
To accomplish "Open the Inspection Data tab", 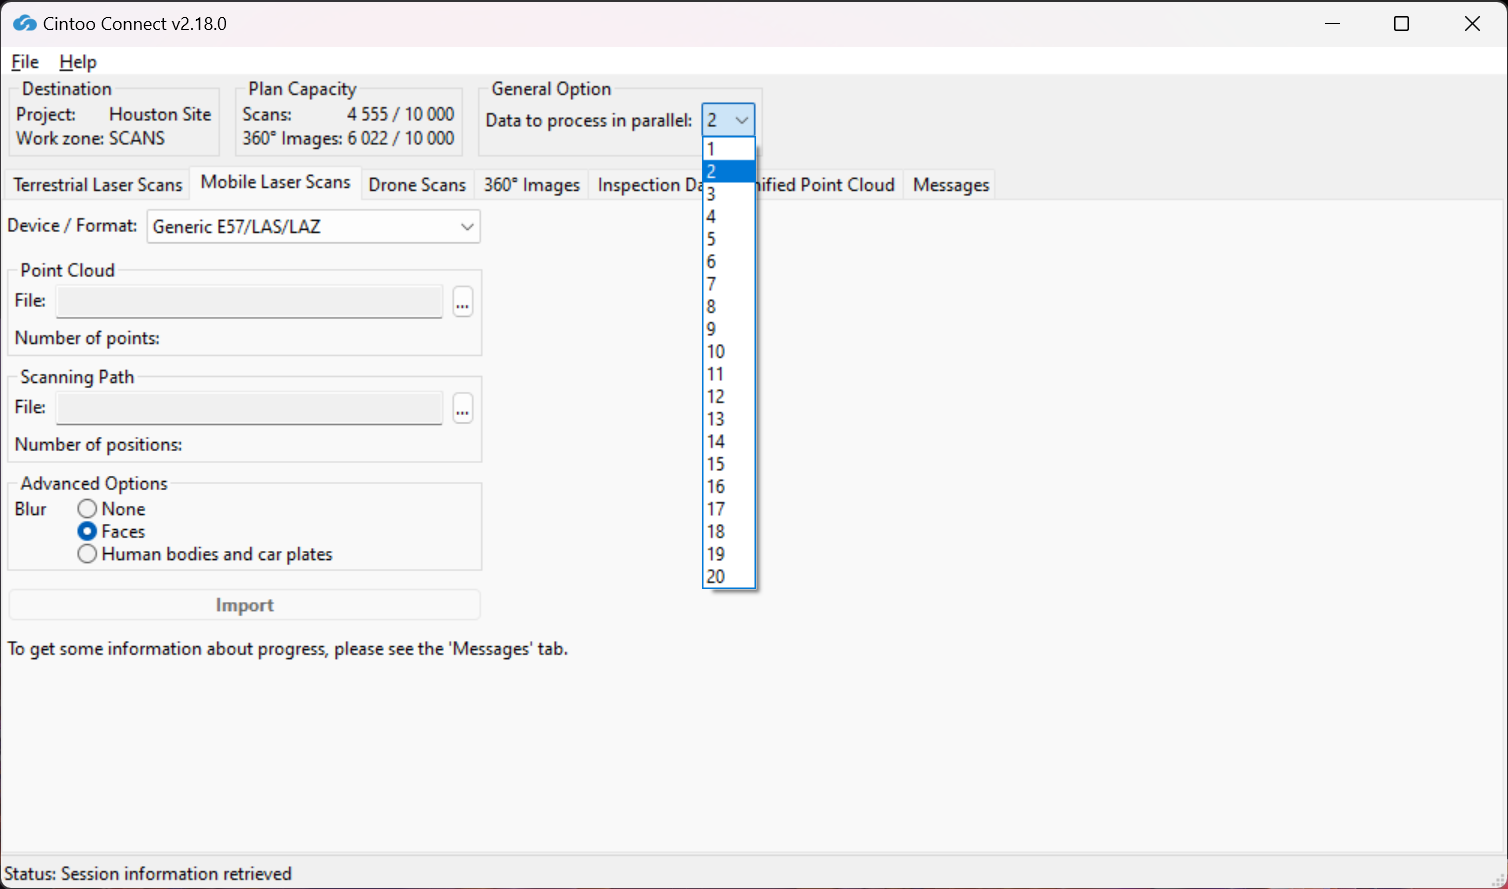I will coord(648,185).
